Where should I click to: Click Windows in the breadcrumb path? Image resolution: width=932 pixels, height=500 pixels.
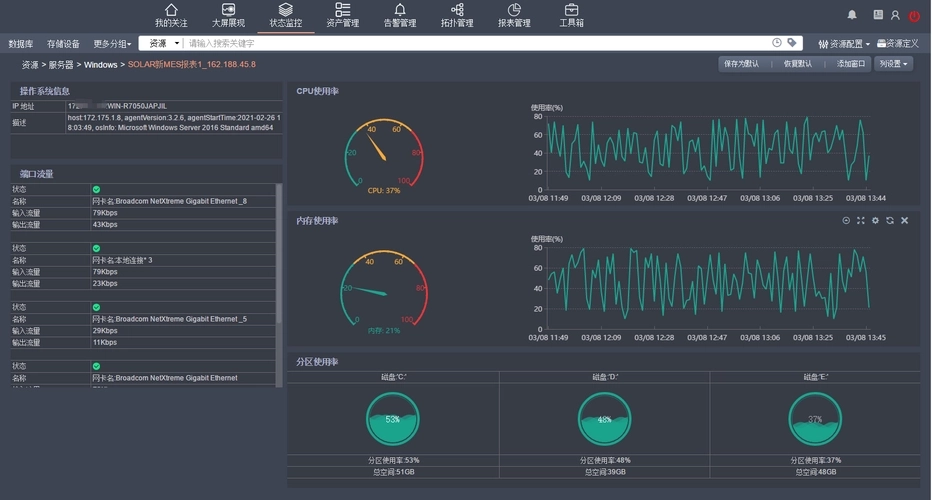100,64
